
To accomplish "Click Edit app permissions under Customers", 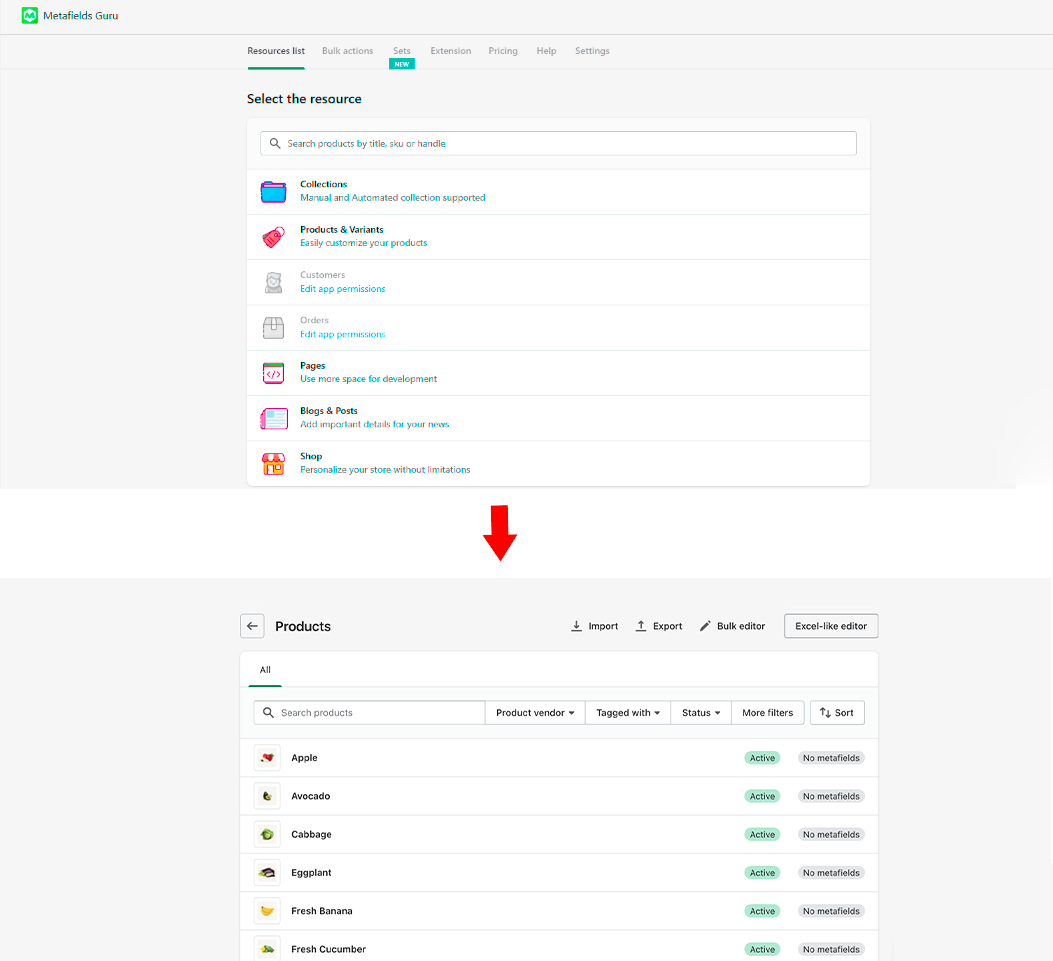I will click(x=342, y=289).
